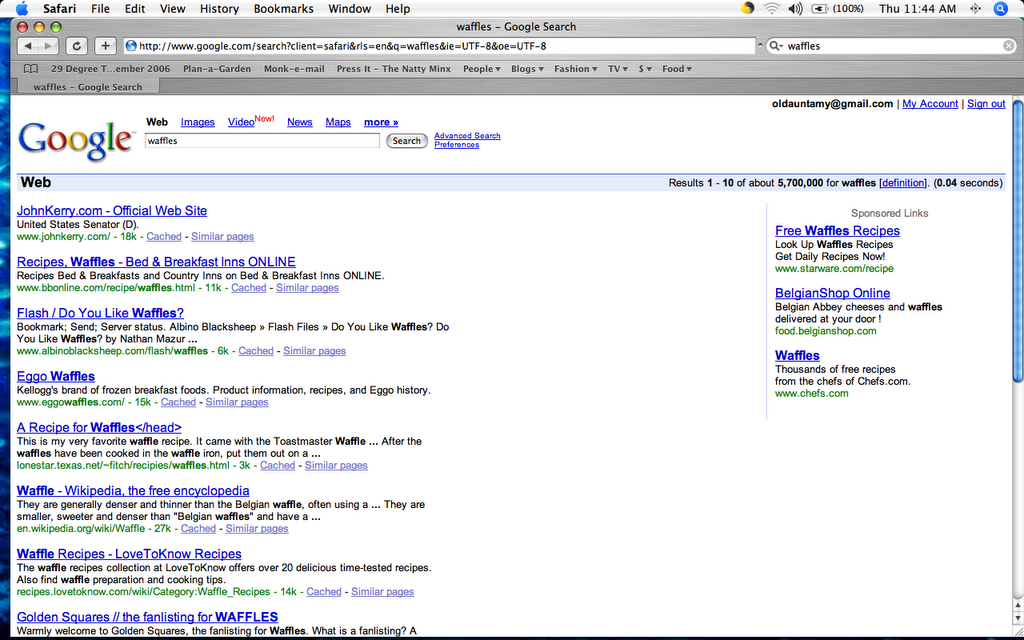1024x640 pixels.
Task: Open the View menu
Action: click(x=172, y=8)
